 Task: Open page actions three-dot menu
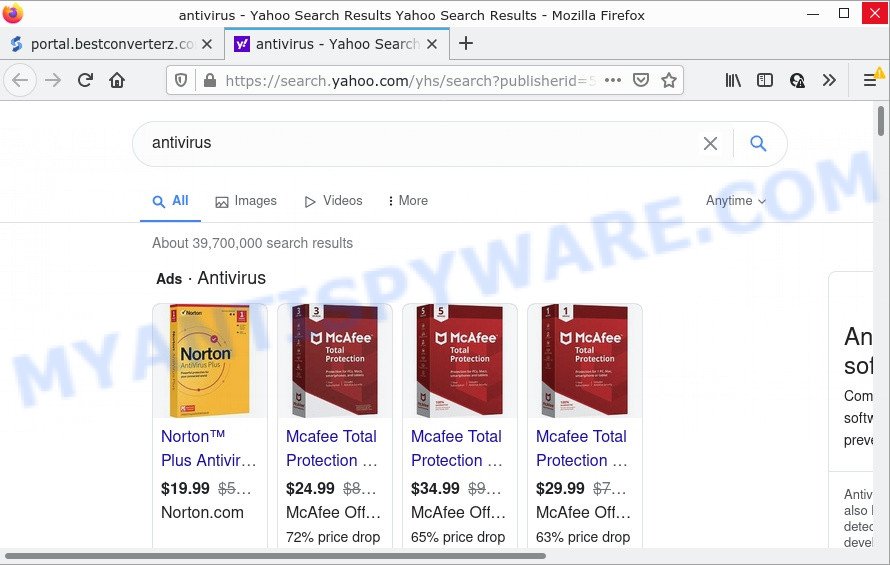[x=613, y=80]
